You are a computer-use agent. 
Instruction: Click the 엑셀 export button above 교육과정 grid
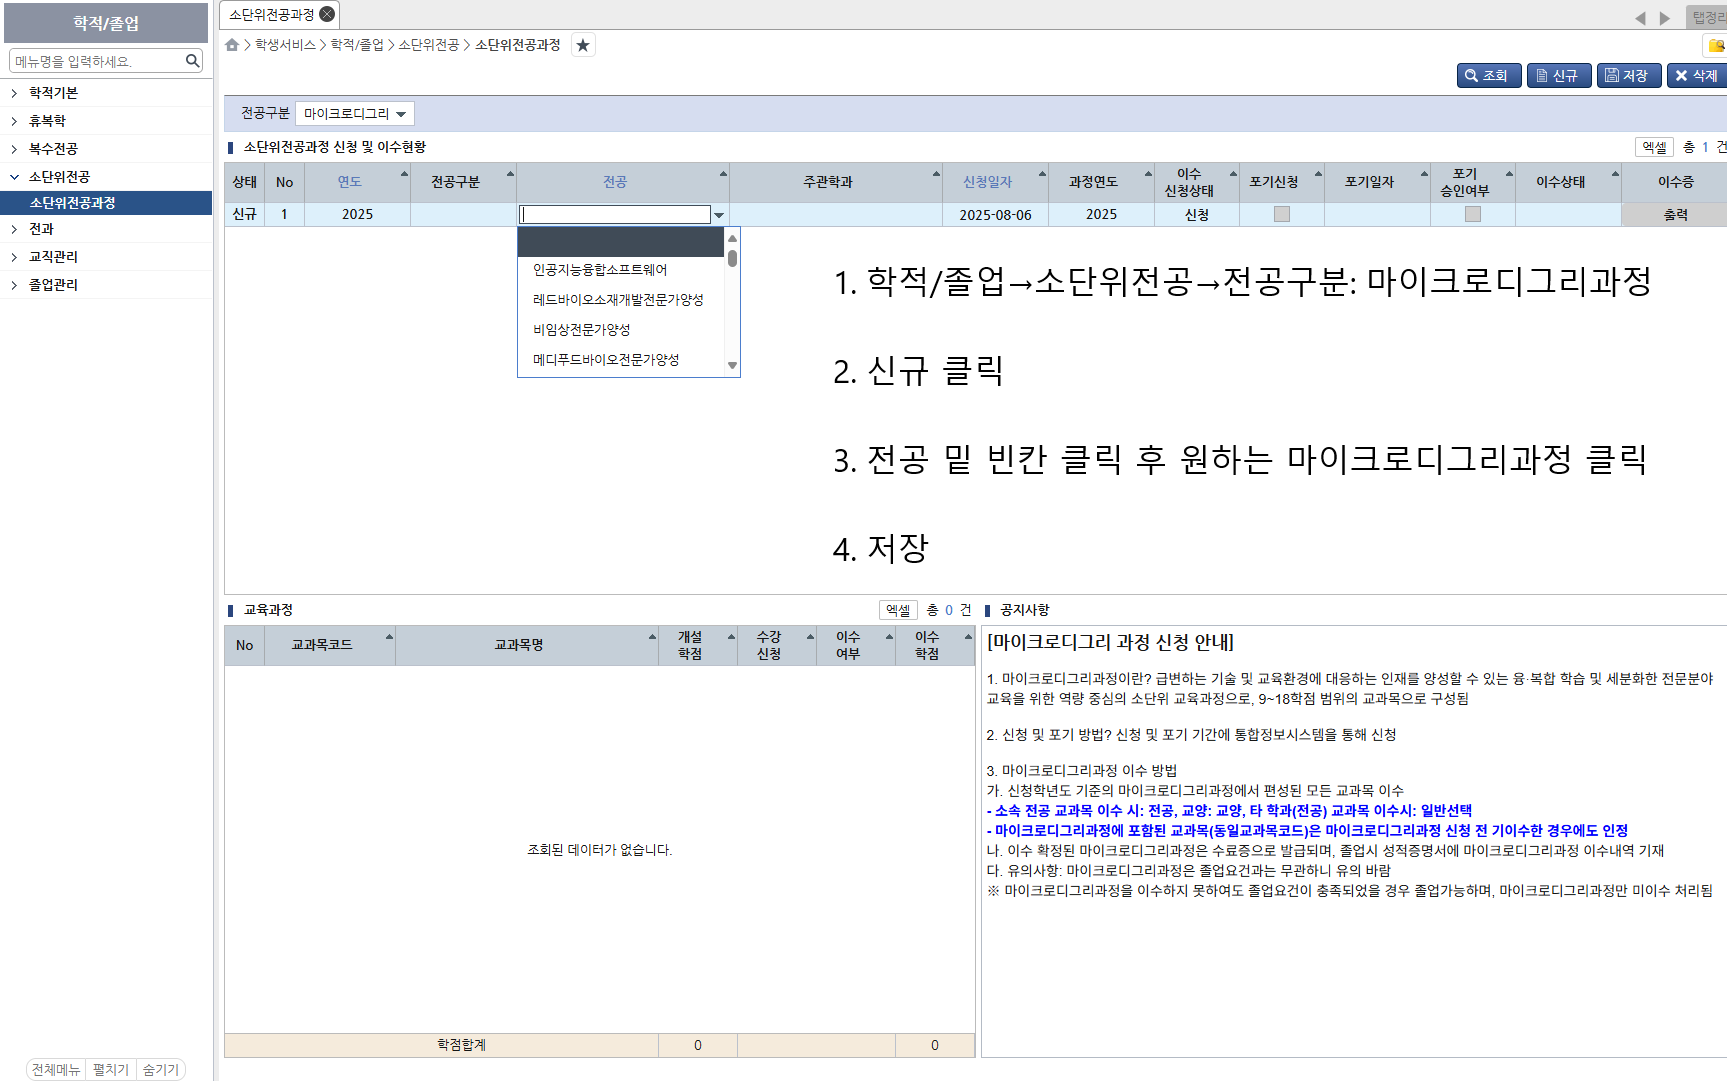coord(897,610)
